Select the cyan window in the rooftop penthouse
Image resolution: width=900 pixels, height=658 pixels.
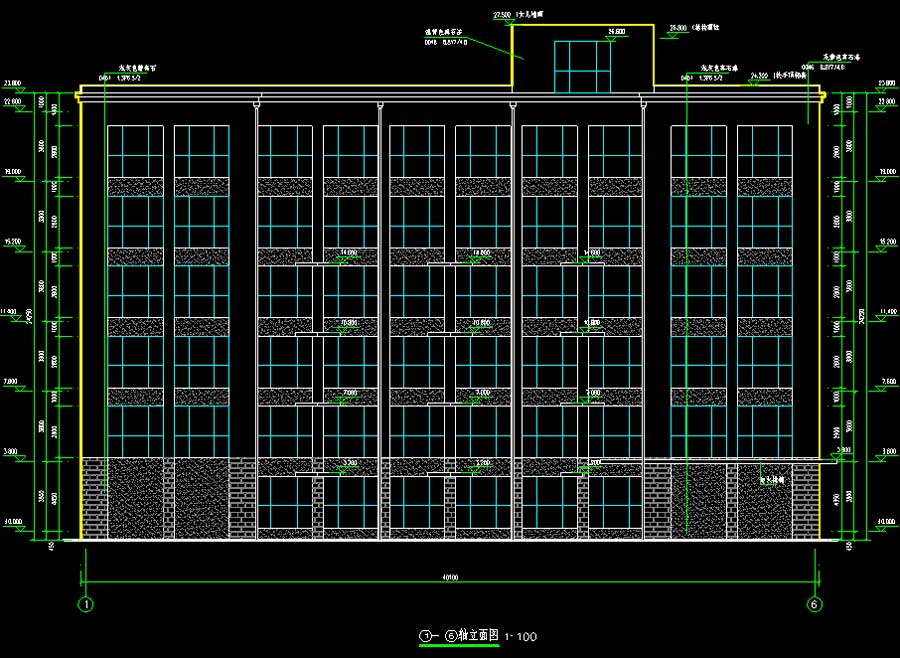582,66
